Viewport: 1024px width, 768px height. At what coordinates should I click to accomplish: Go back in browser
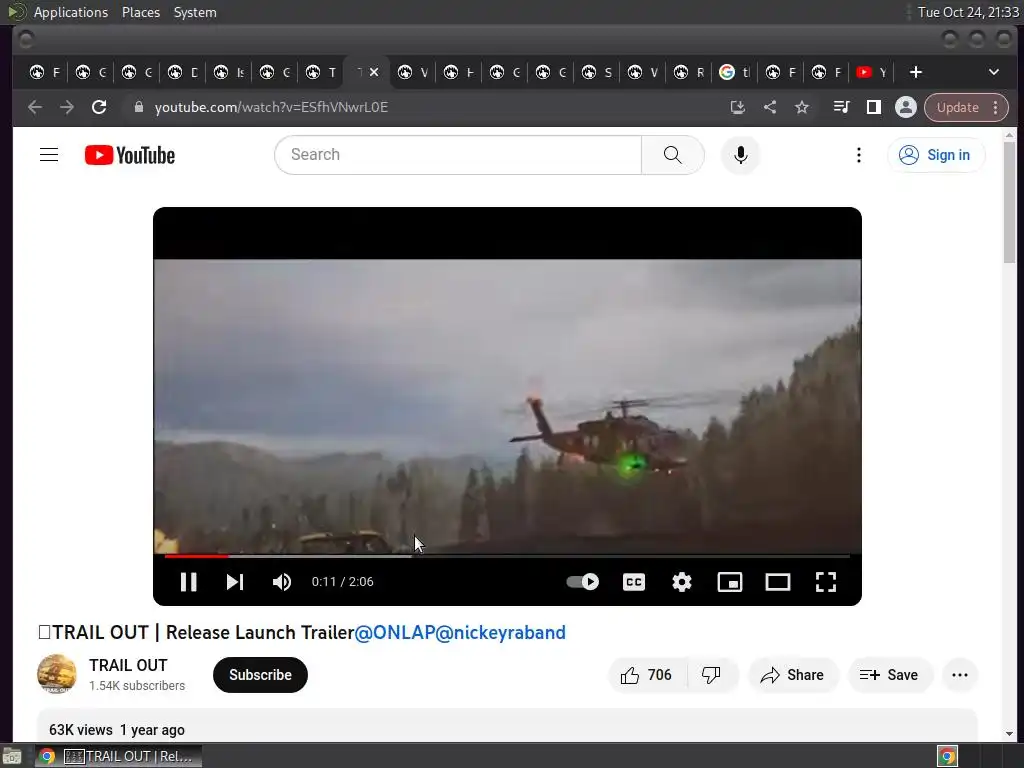point(35,107)
